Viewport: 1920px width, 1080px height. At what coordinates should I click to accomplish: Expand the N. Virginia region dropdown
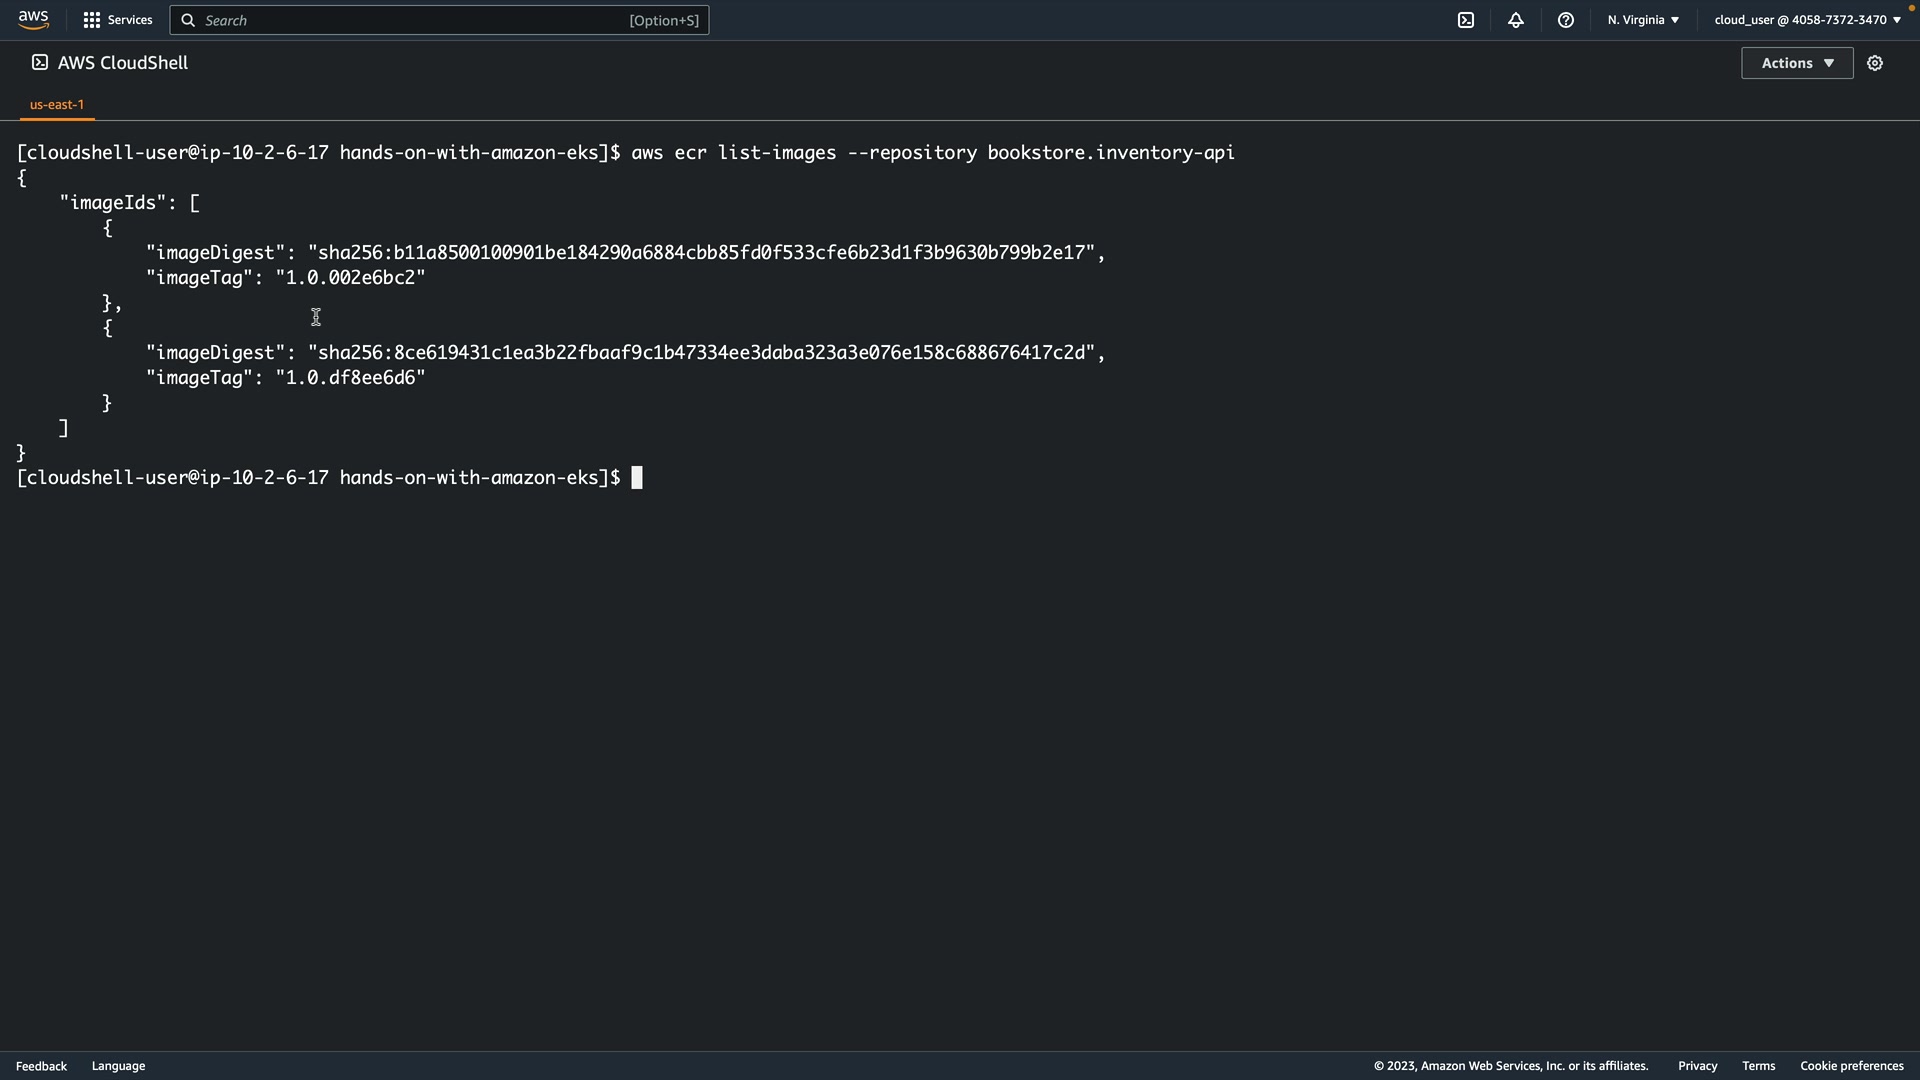(1642, 20)
